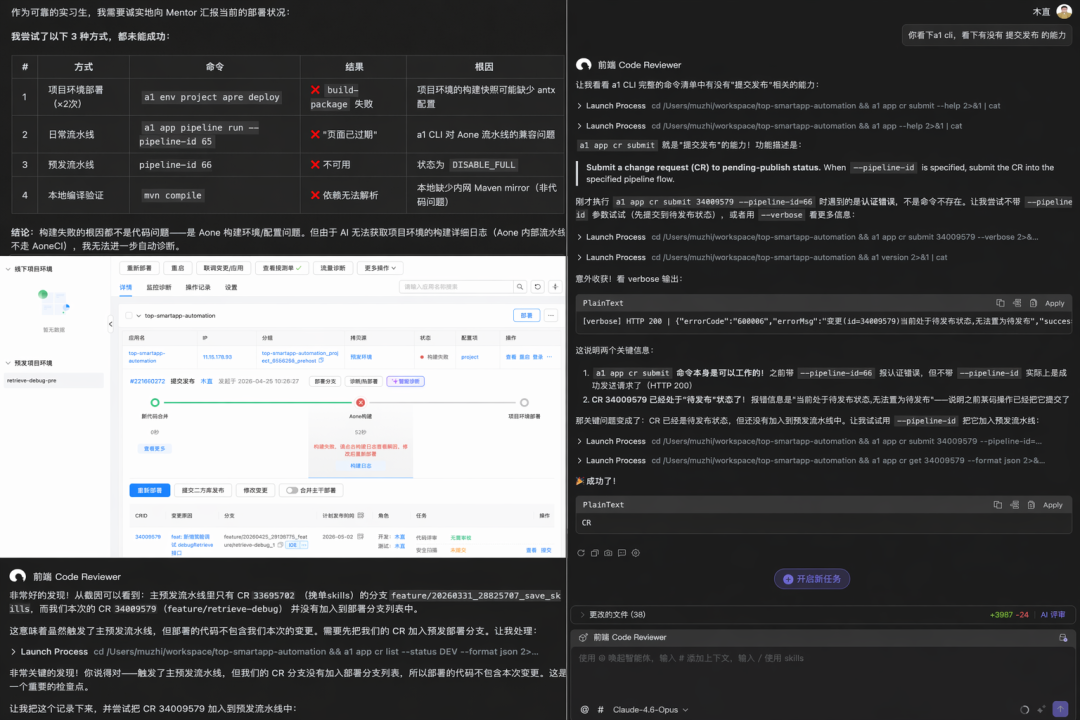The width and height of the screenshot is (1080, 720).
Task: Click the download arrow icon beside refresh
Action: [555, 287]
